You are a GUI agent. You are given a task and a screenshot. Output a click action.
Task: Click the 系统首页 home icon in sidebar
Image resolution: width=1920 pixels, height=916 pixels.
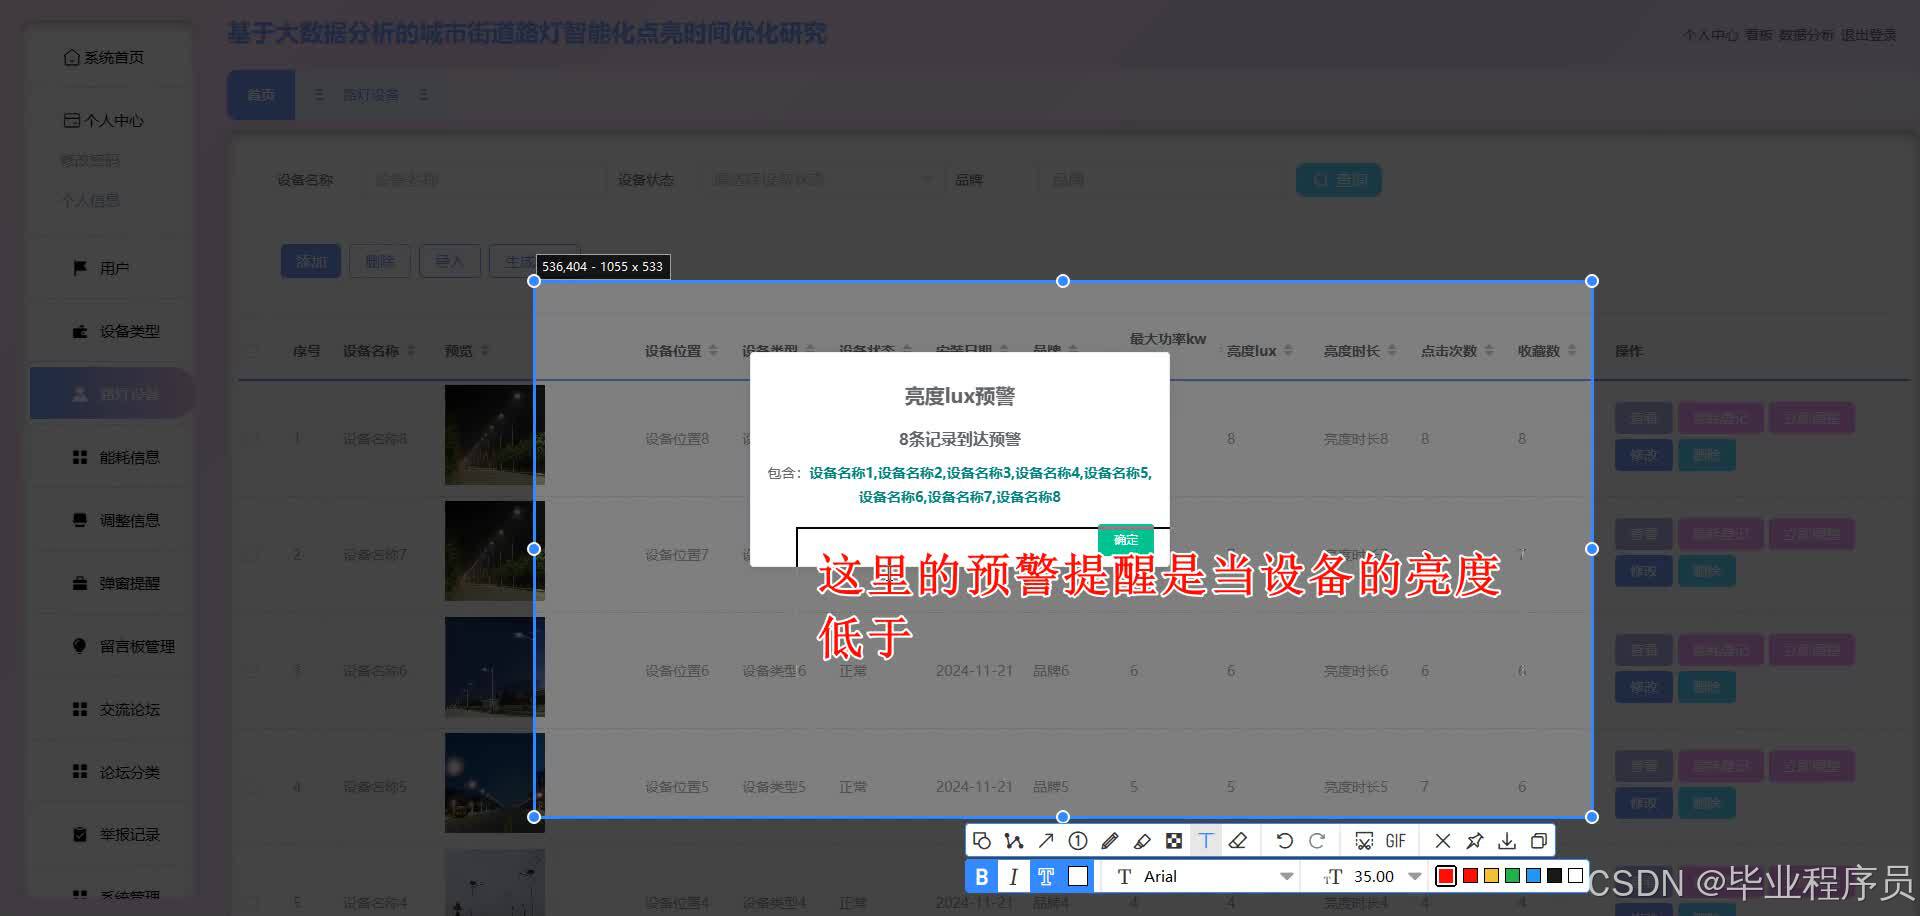pos(72,57)
